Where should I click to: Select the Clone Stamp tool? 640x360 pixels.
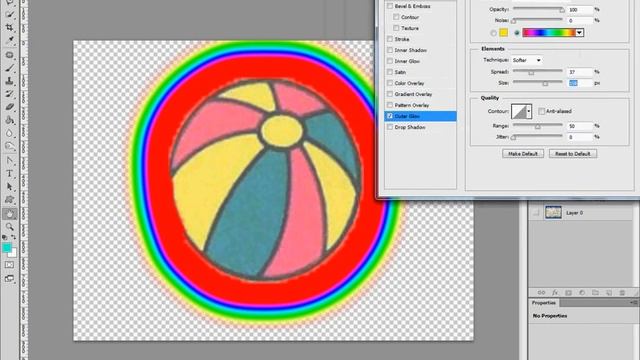click(10, 81)
